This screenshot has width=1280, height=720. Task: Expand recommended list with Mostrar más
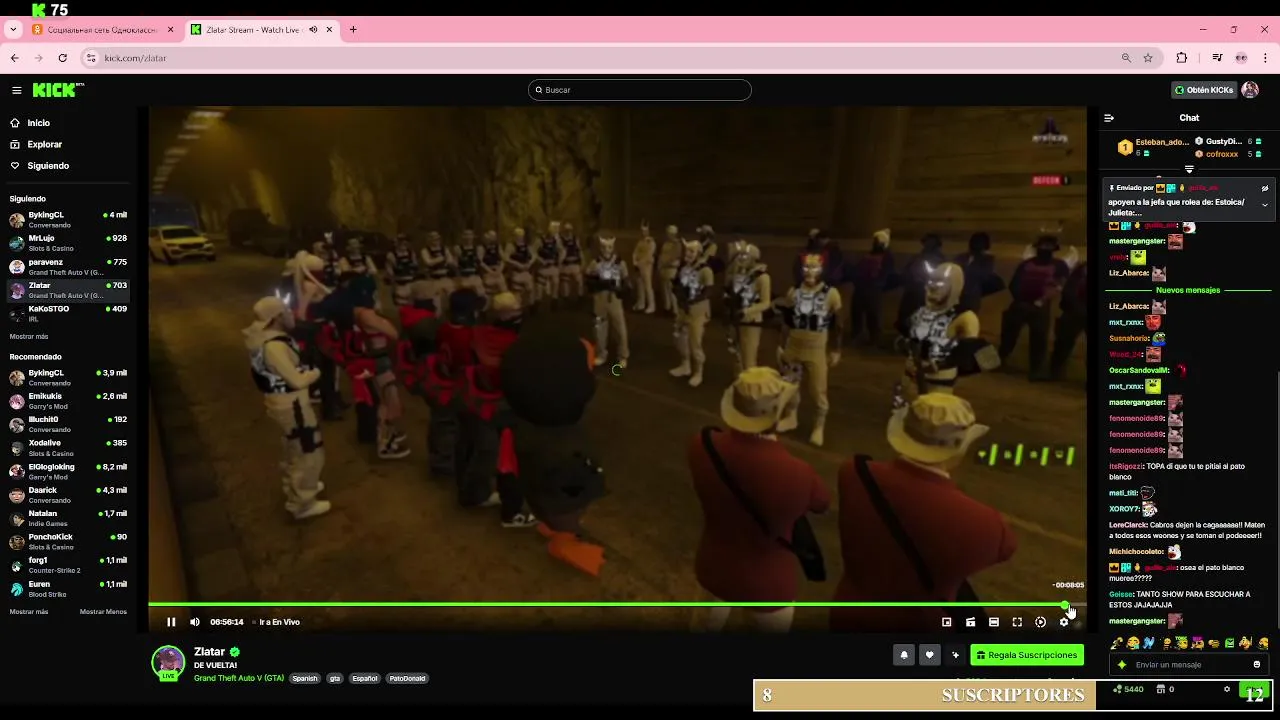[29, 612]
